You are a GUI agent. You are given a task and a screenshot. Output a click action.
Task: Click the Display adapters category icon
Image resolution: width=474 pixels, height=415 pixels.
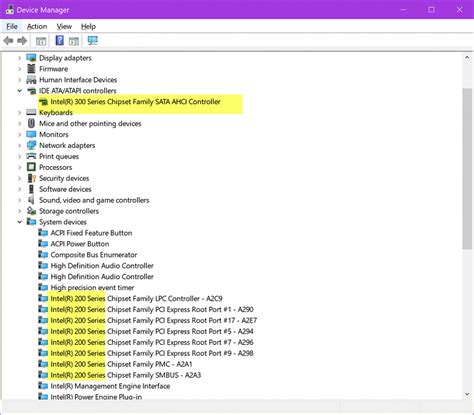(31, 58)
